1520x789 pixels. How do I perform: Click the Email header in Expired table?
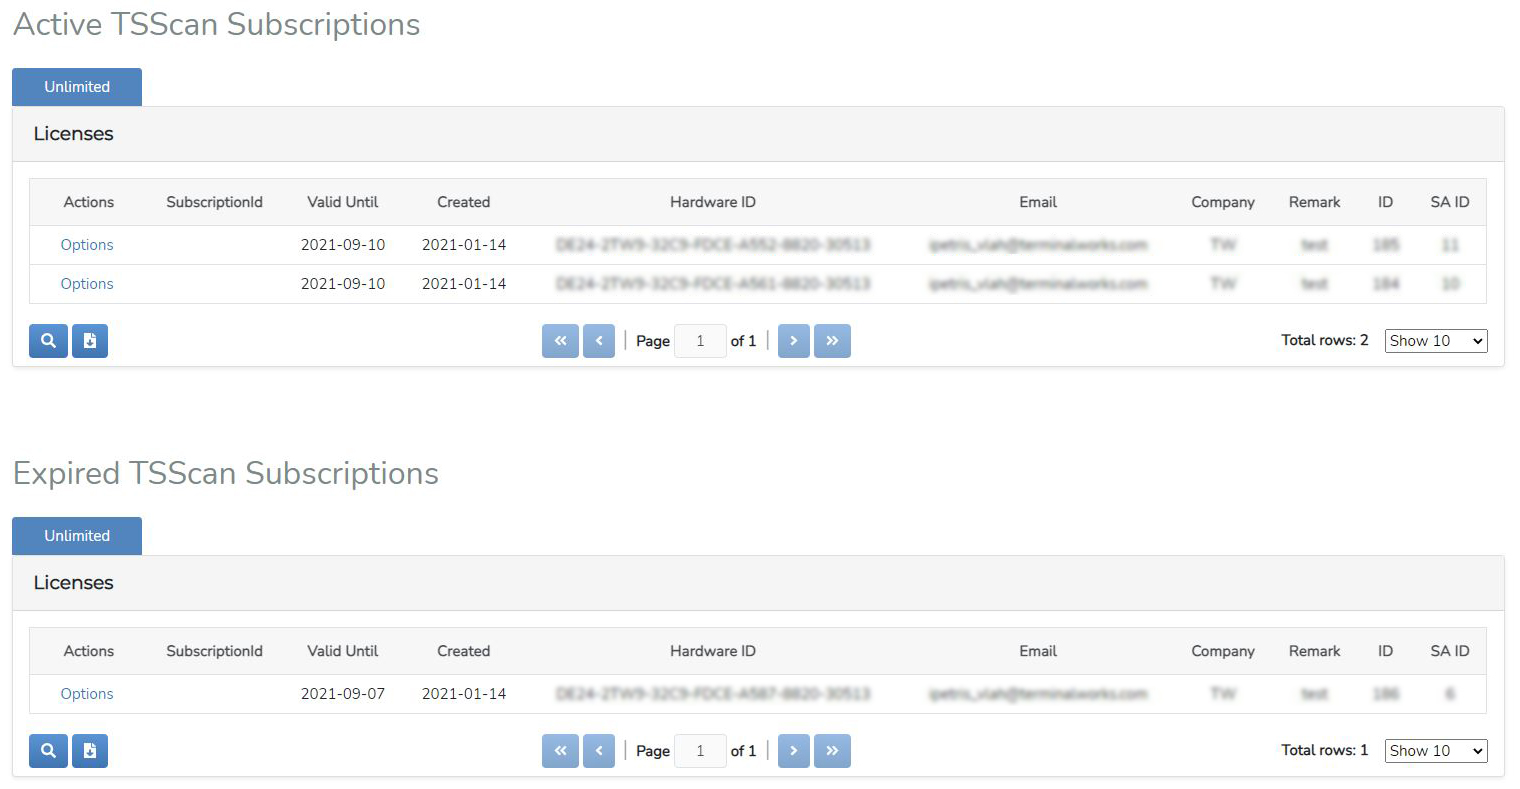[1038, 651]
